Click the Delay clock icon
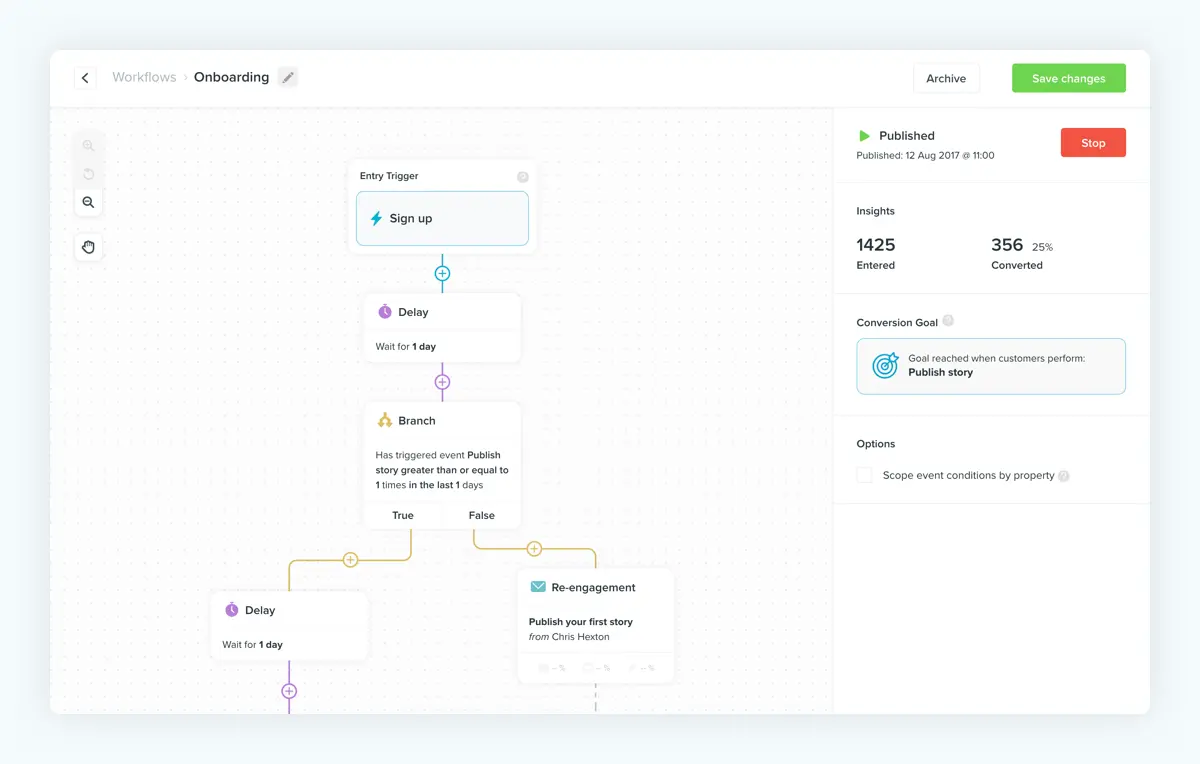1200x764 pixels. [387, 311]
